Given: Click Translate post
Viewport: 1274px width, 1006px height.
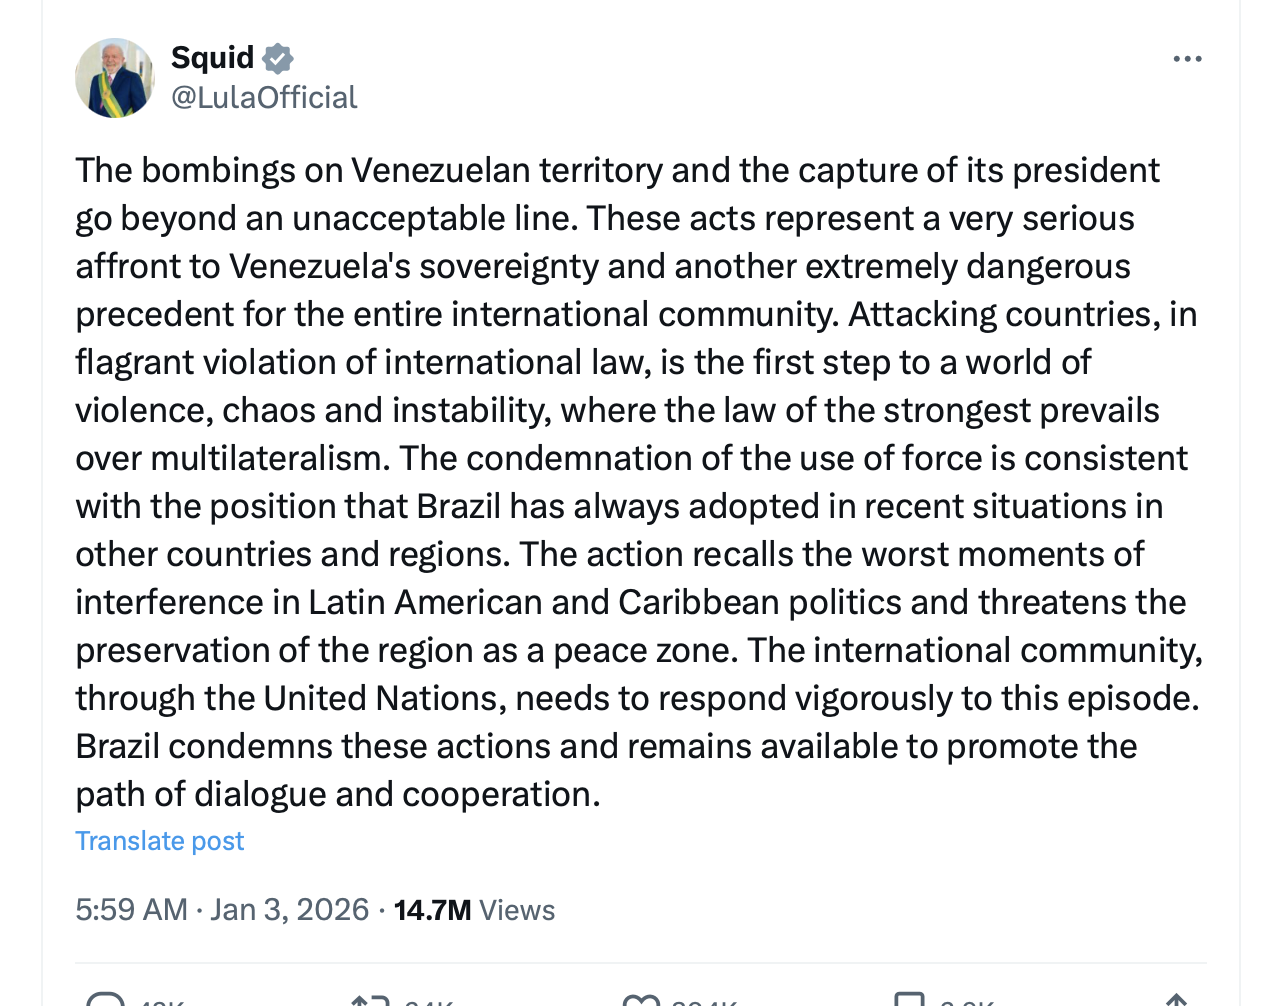Looking at the screenshot, I should 159,841.
